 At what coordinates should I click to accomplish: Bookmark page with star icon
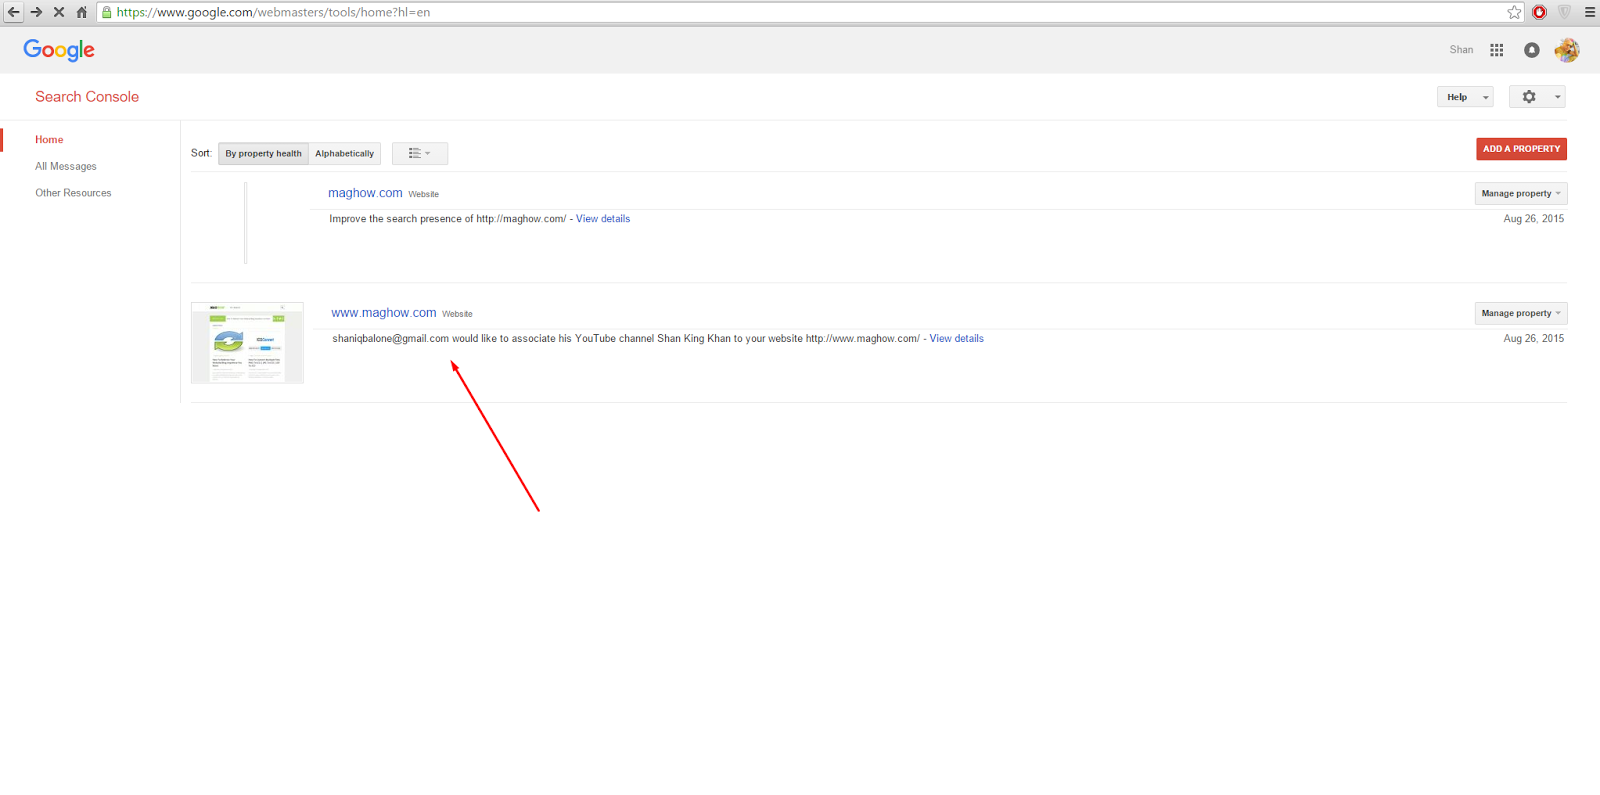tap(1514, 12)
